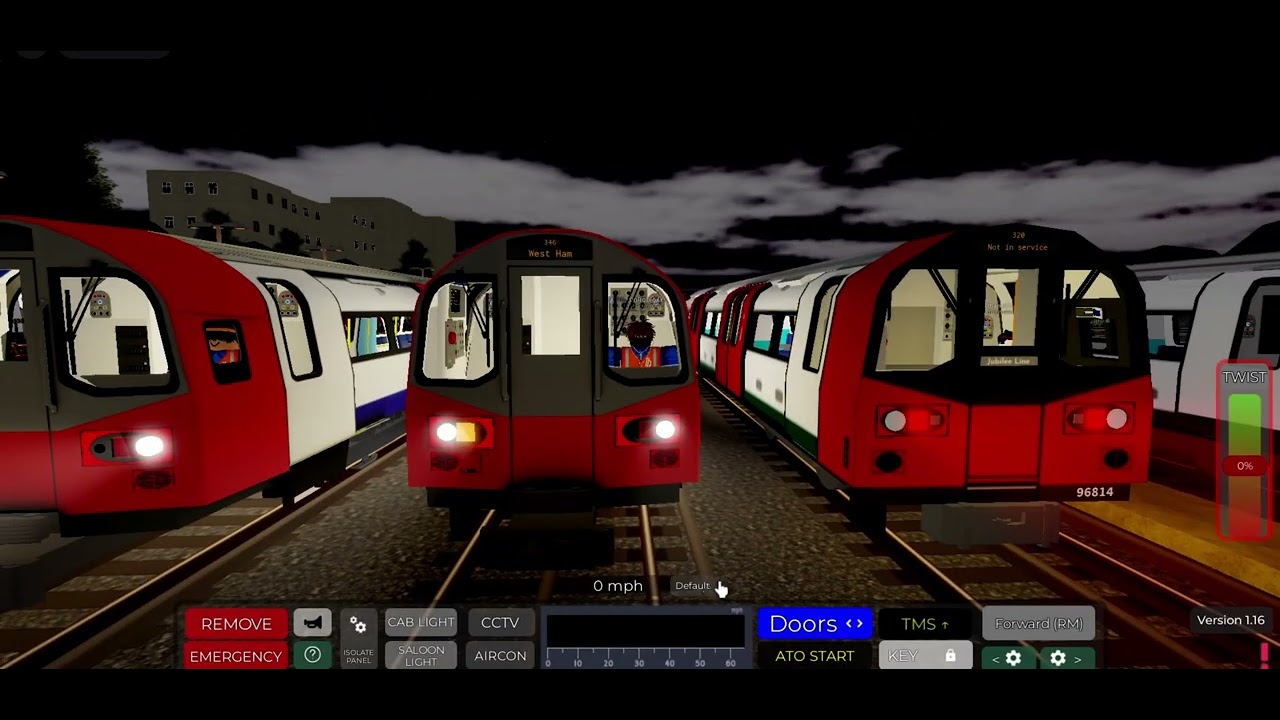Sound the horn icon button
1280x720 pixels.
click(312, 623)
